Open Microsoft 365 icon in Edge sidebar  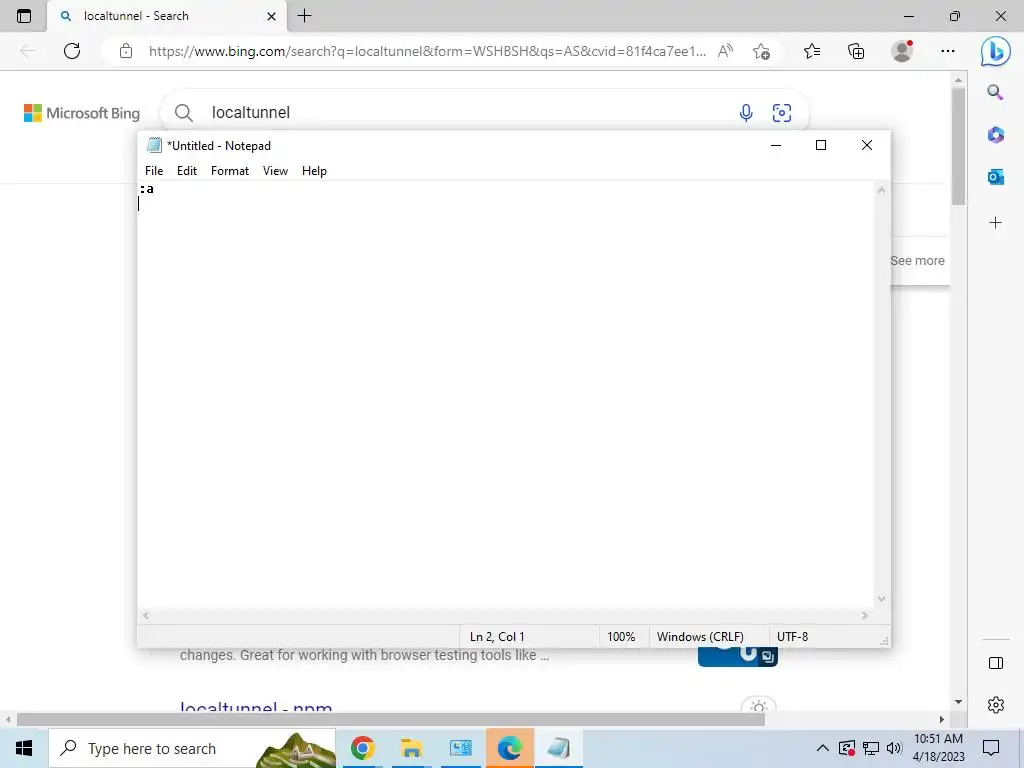tap(995, 135)
